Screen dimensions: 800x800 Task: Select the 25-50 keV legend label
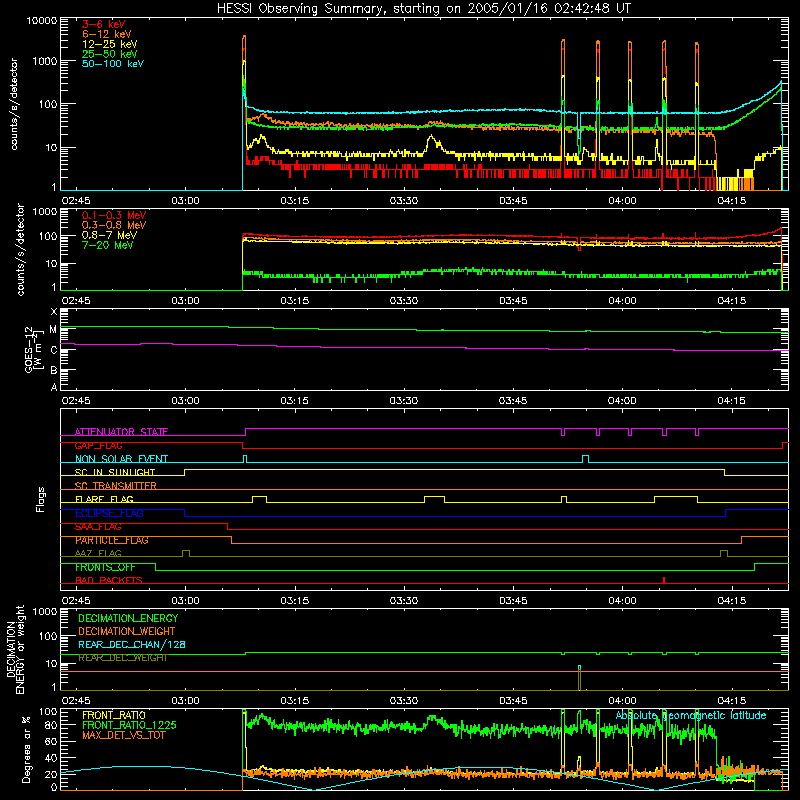[110, 54]
